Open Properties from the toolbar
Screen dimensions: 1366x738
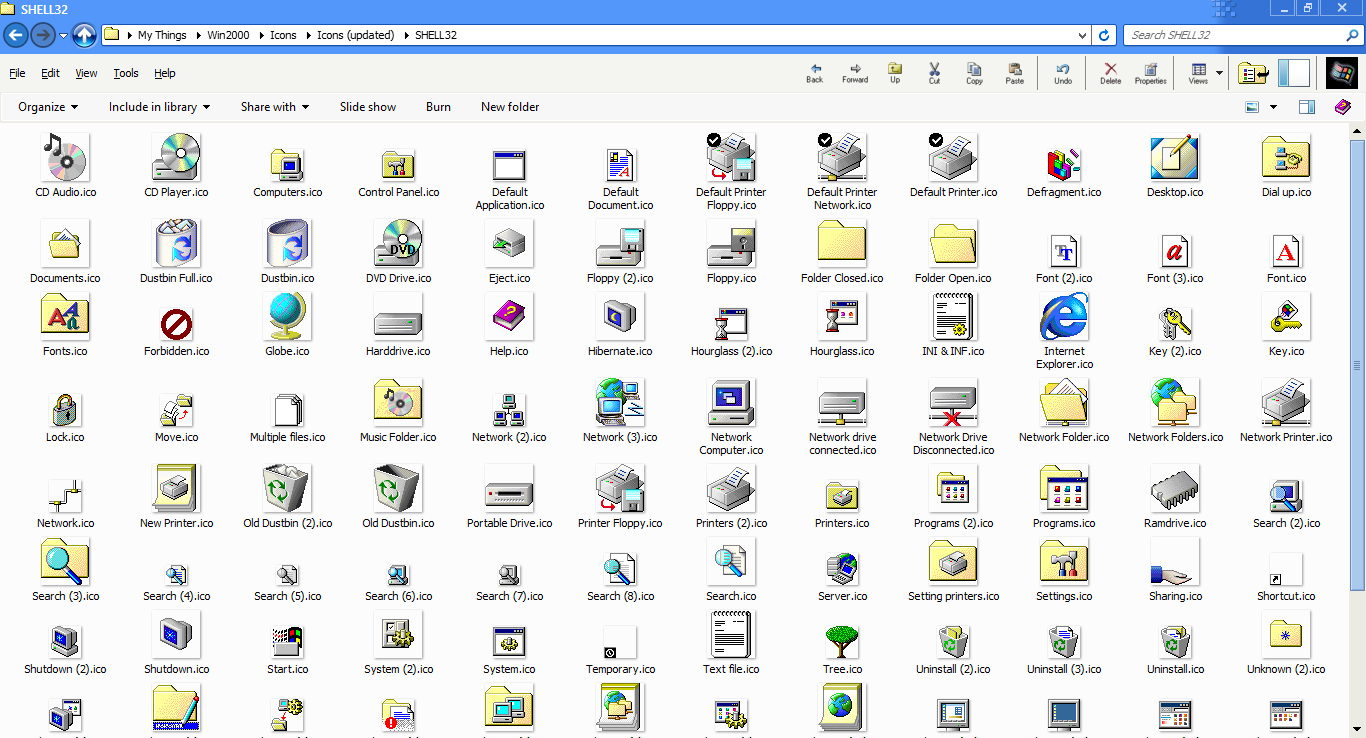point(1150,73)
